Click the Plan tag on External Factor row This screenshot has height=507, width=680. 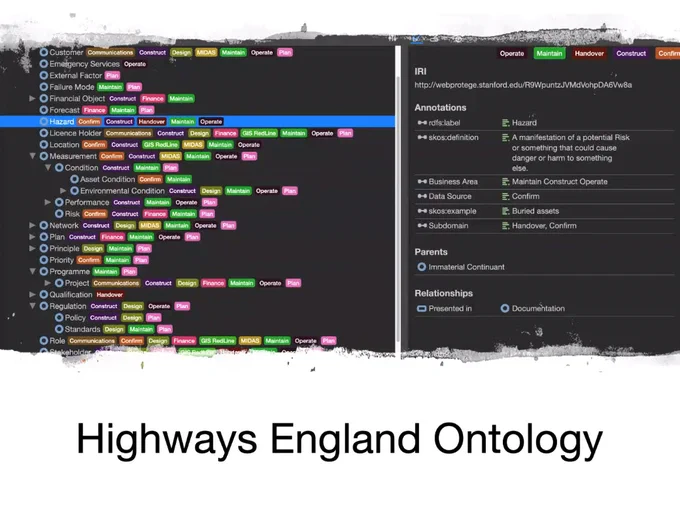[x=112, y=75]
